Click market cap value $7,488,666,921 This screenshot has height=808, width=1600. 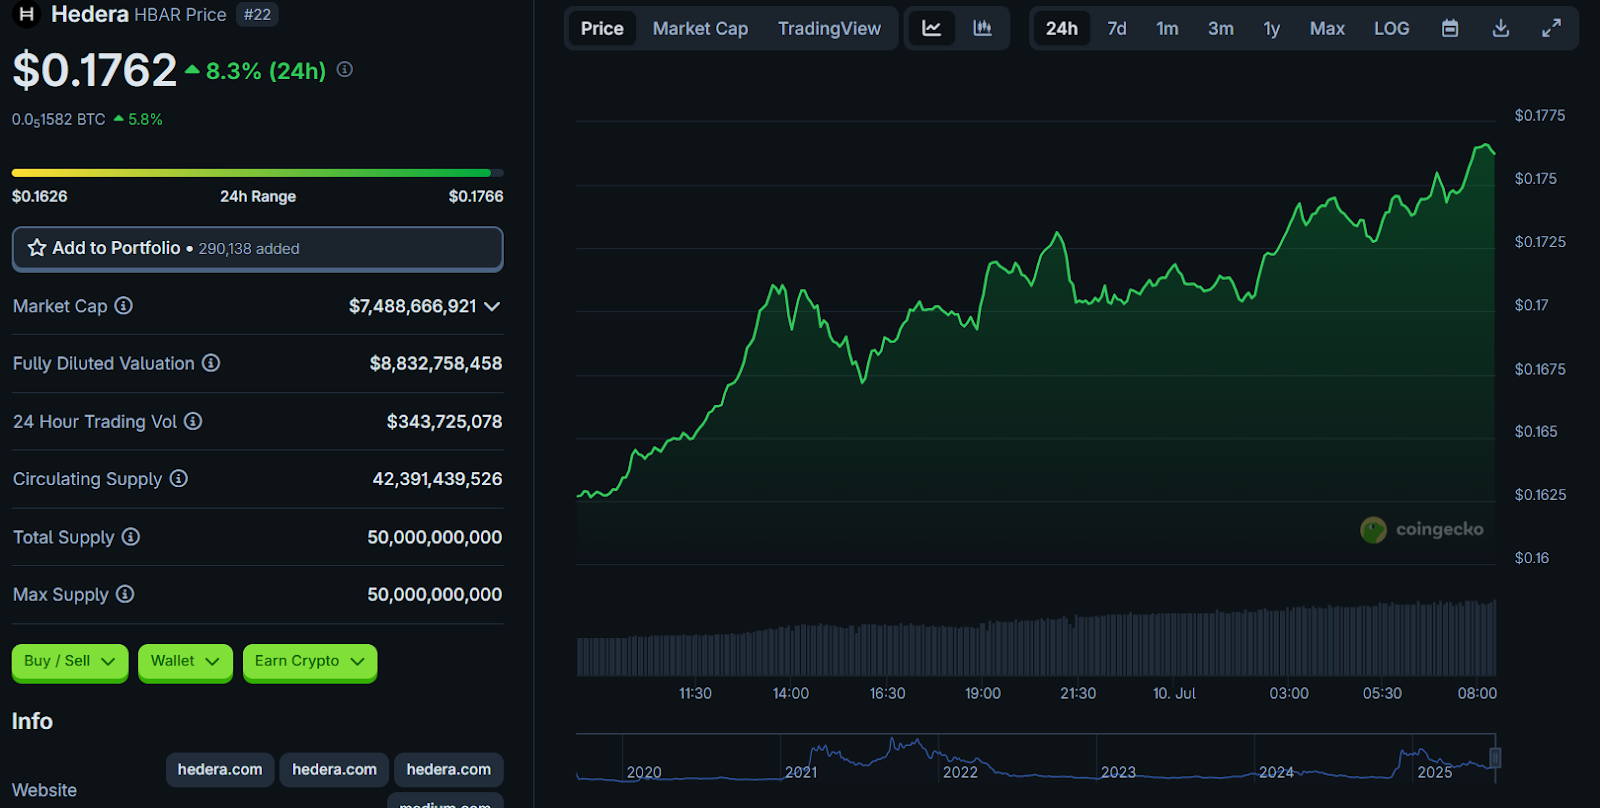click(x=412, y=306)
